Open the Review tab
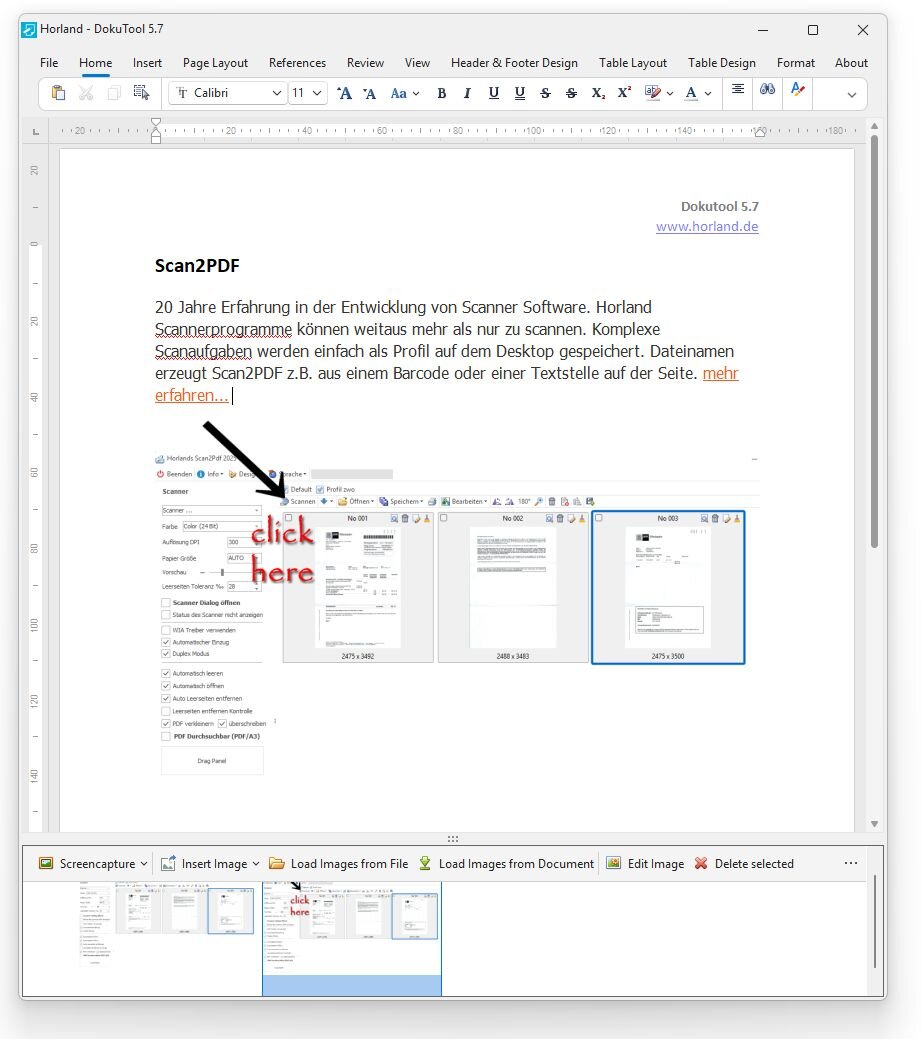Screen dimensions: 921x1039 coord(365,63)
